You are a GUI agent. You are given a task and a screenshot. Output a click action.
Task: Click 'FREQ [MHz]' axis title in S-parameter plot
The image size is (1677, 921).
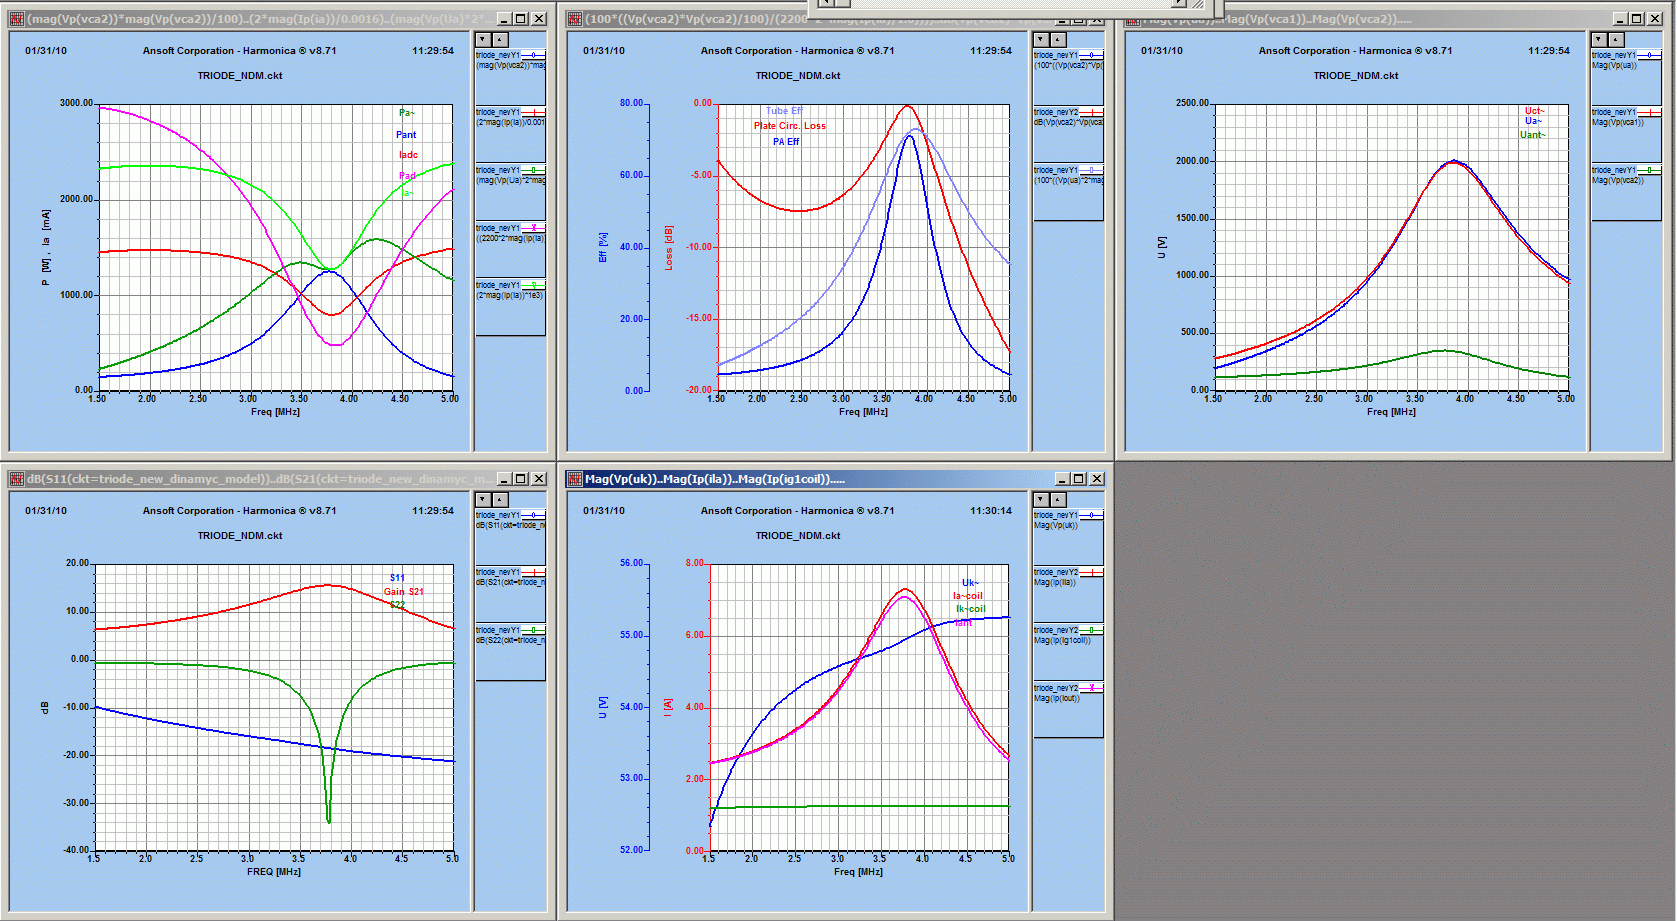[x=274, y=872]
